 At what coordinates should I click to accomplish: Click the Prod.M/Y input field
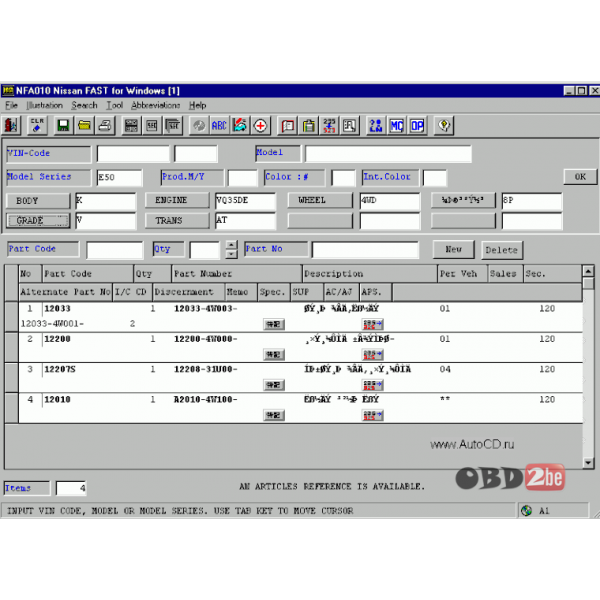coord(242,178)
